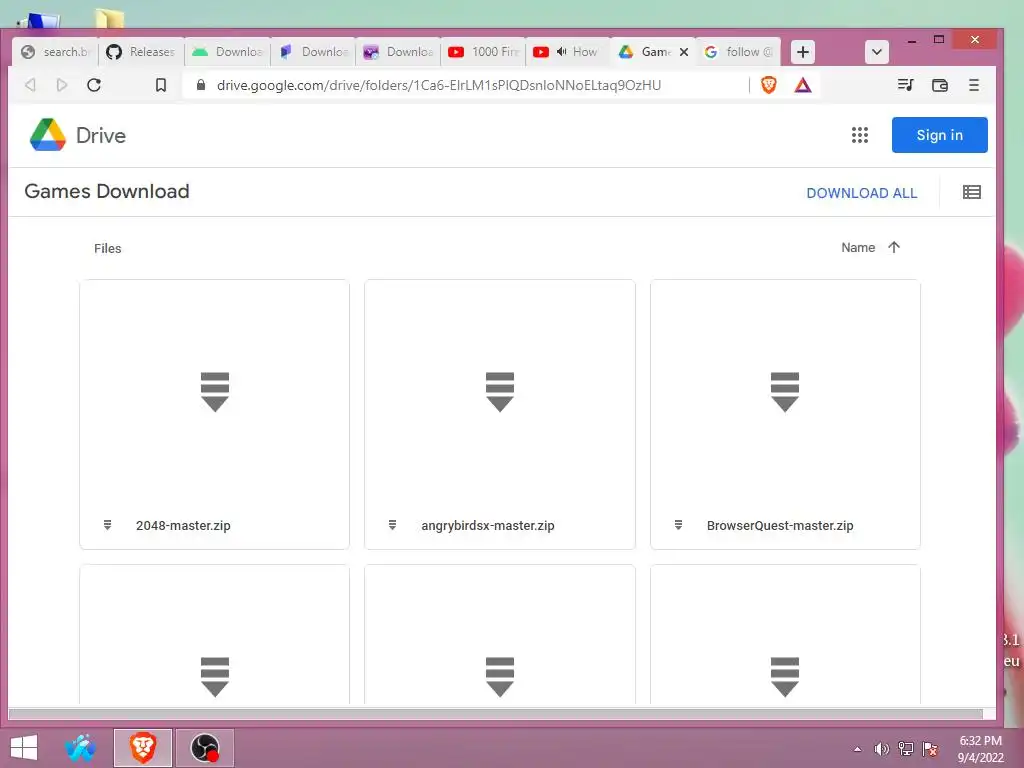Reverse sort direction with the arrow icon
The width and height of the screenshot is (1024, 768).
click(894, 248)
